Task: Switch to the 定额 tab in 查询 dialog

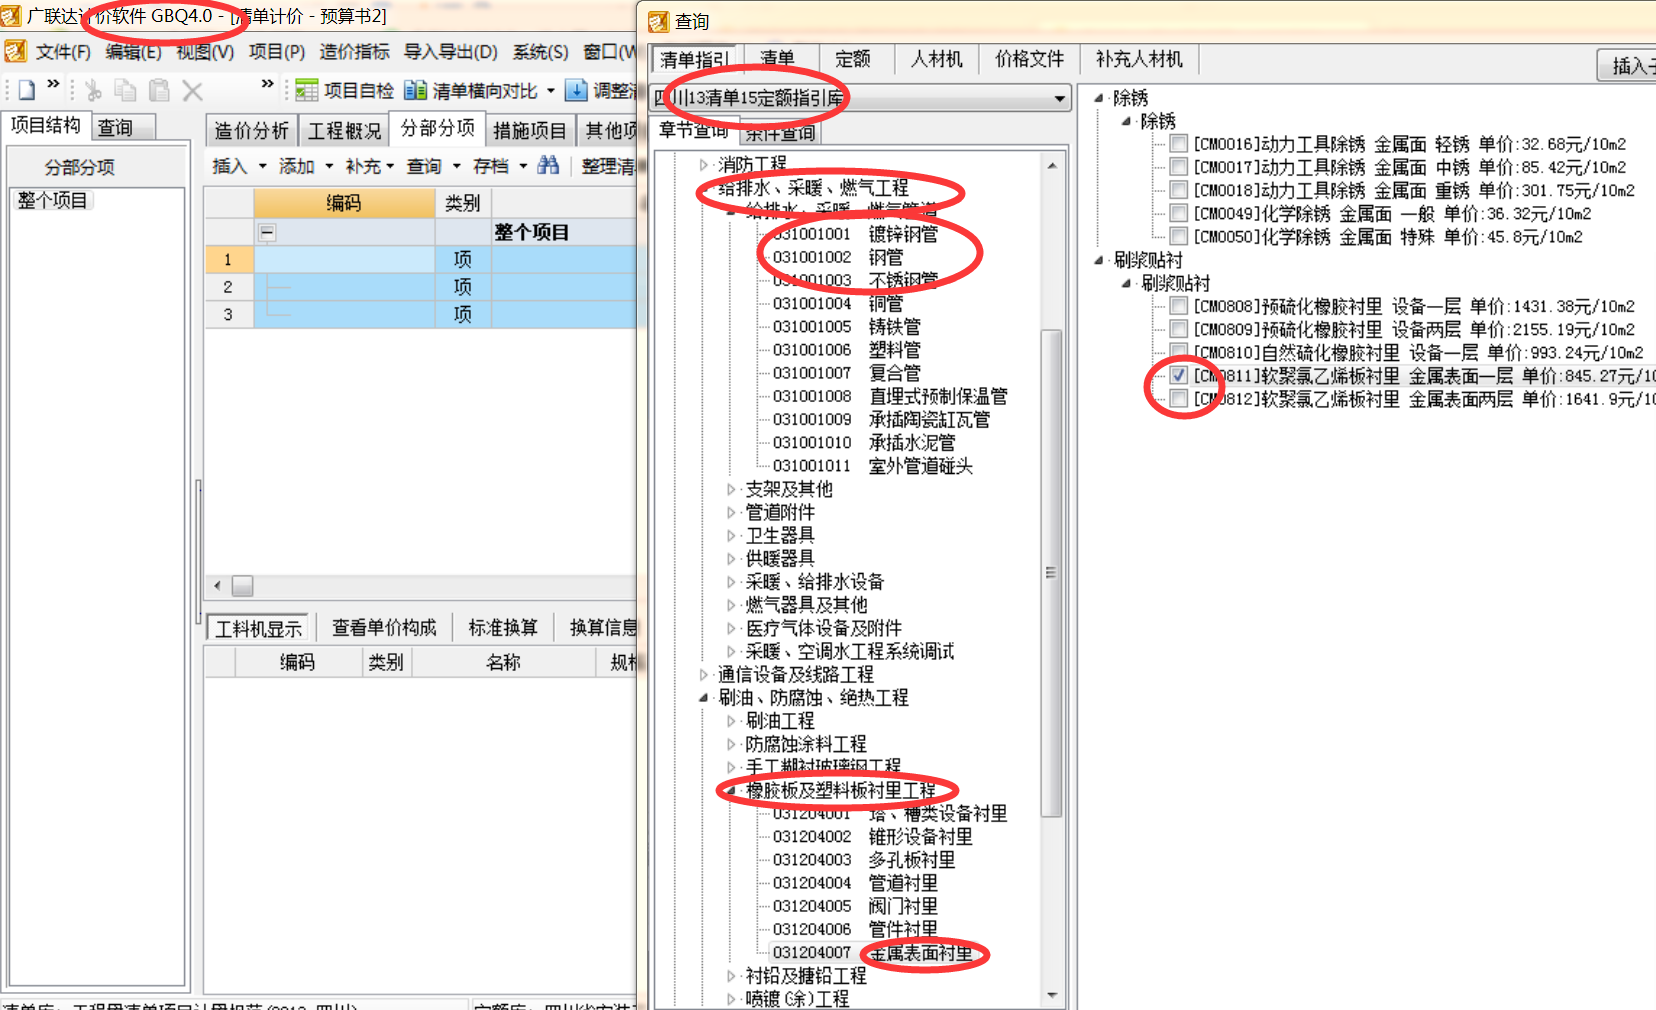Action: 853,59
